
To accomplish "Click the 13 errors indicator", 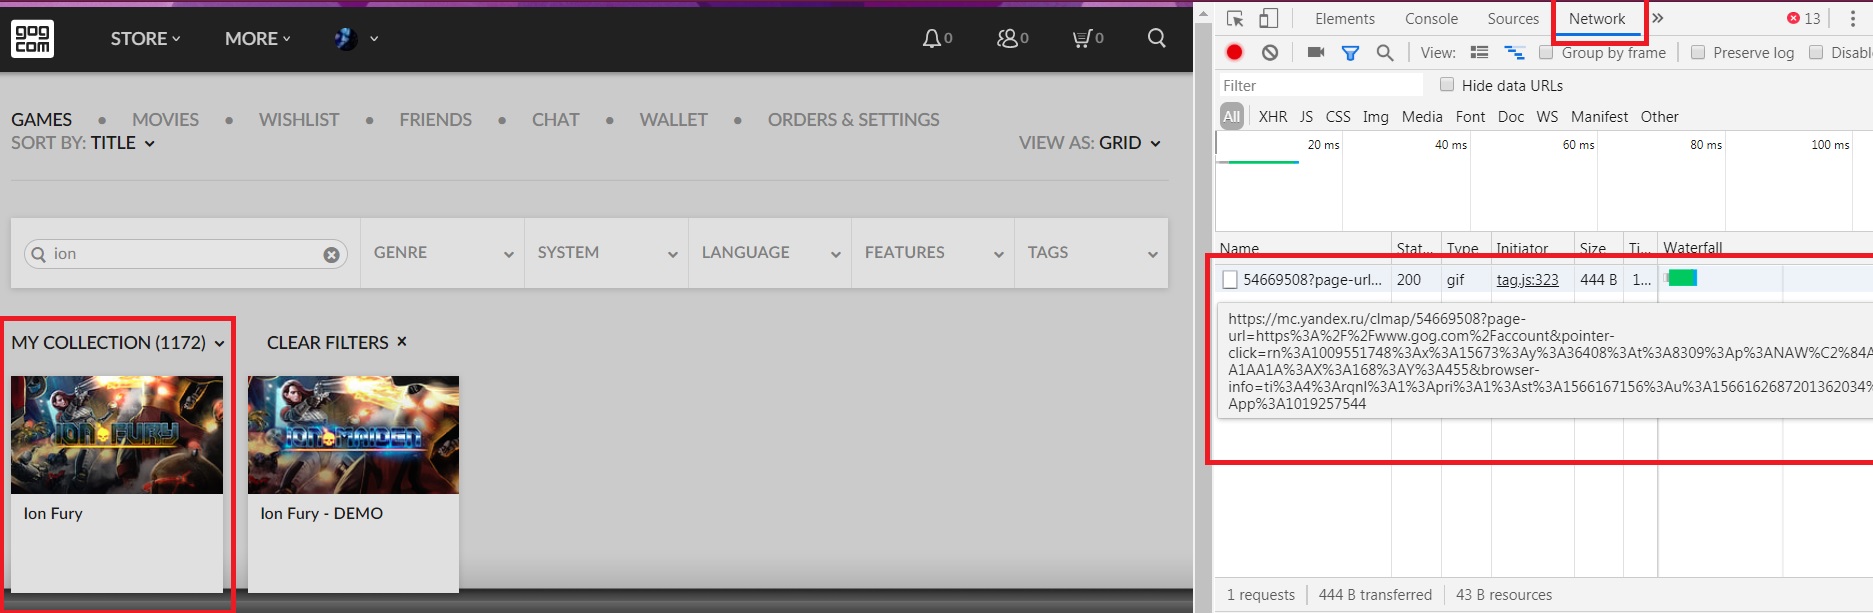I will point(1804,18).
